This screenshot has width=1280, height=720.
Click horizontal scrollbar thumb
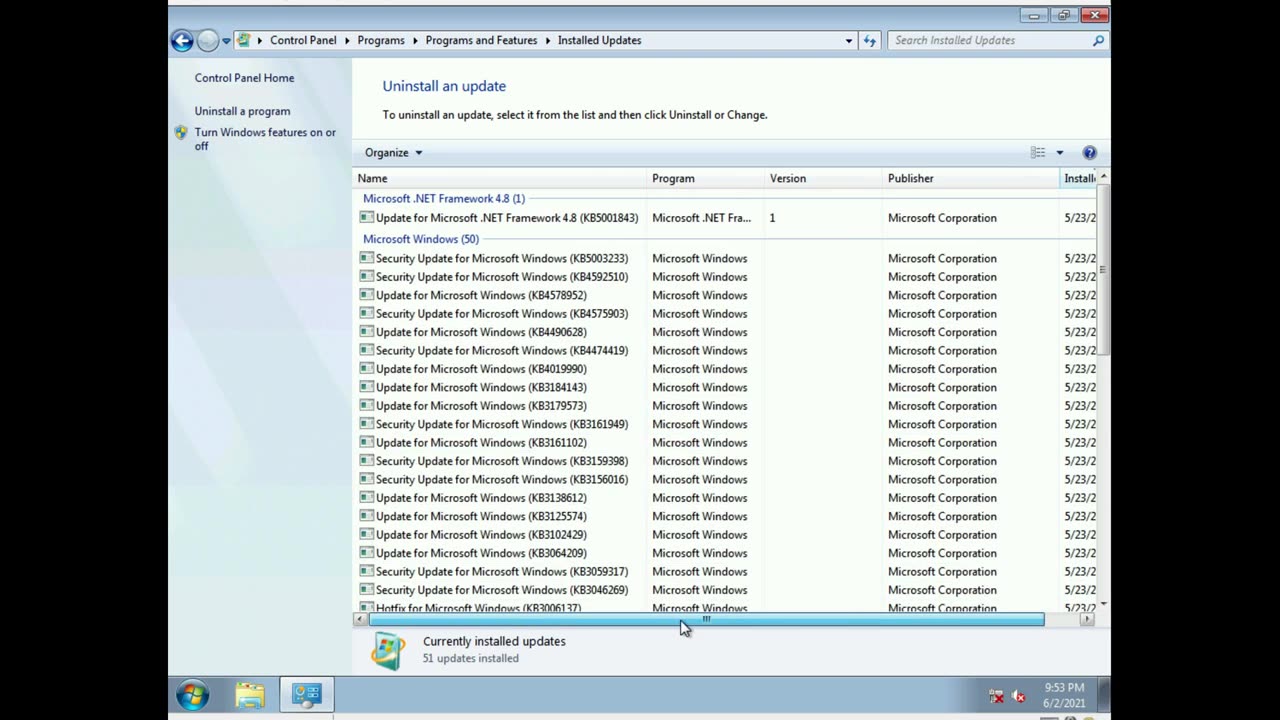(706, 620)
